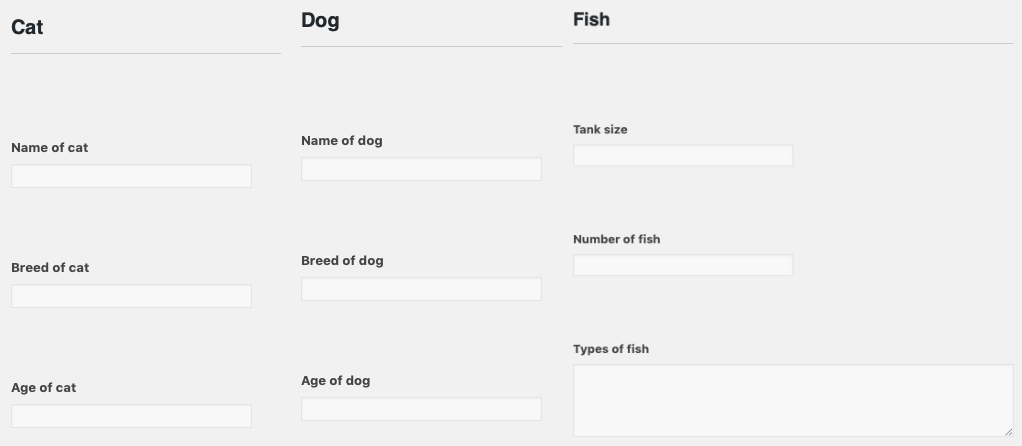The height and width of the screenshot is (446, 1022).
Task: Select the Age of dog text box
Action: click(x=421, y=409)
